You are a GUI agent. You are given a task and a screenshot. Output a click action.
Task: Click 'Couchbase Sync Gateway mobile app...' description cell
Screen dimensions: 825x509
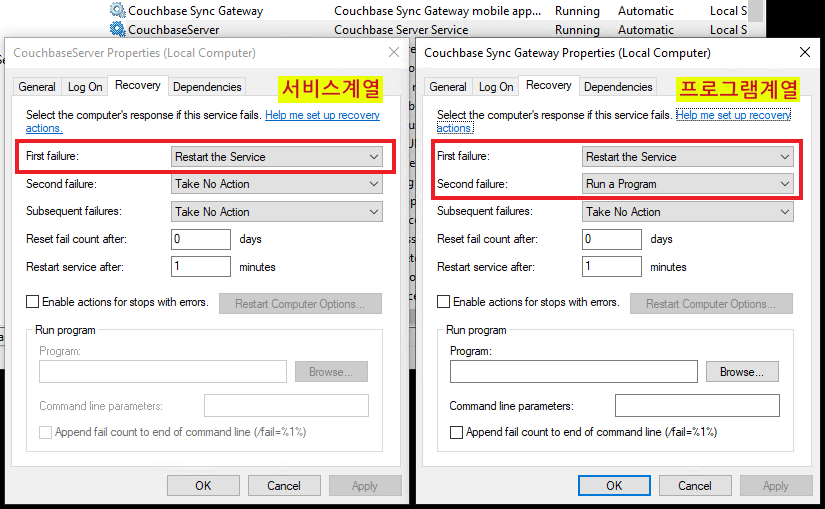pos(437,11)
